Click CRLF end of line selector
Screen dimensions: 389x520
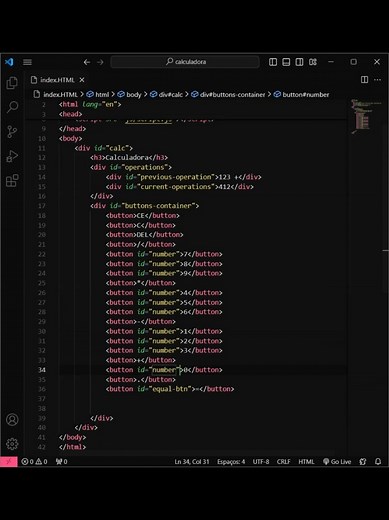click(x=283, y=462)
